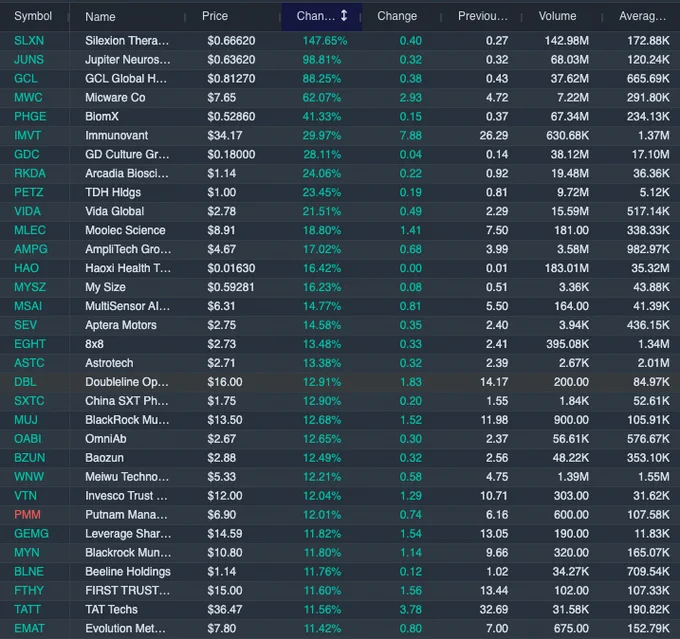
Task: Open the MWC ticker symbol
Action: click(28, 98)
